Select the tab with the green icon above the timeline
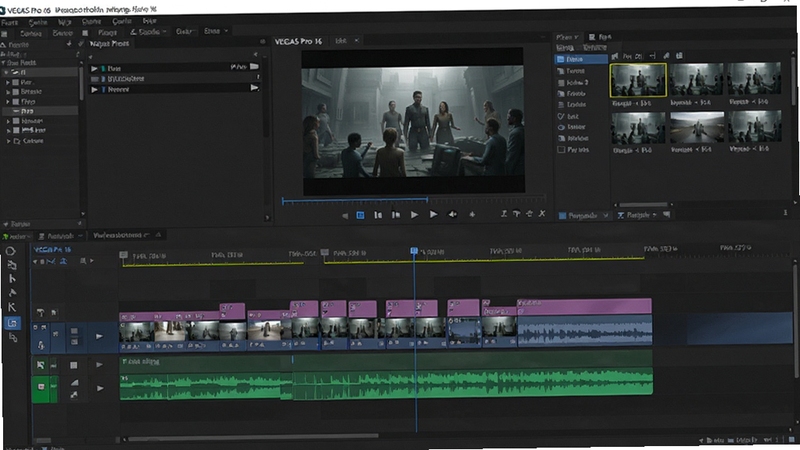 pos(18,236)
